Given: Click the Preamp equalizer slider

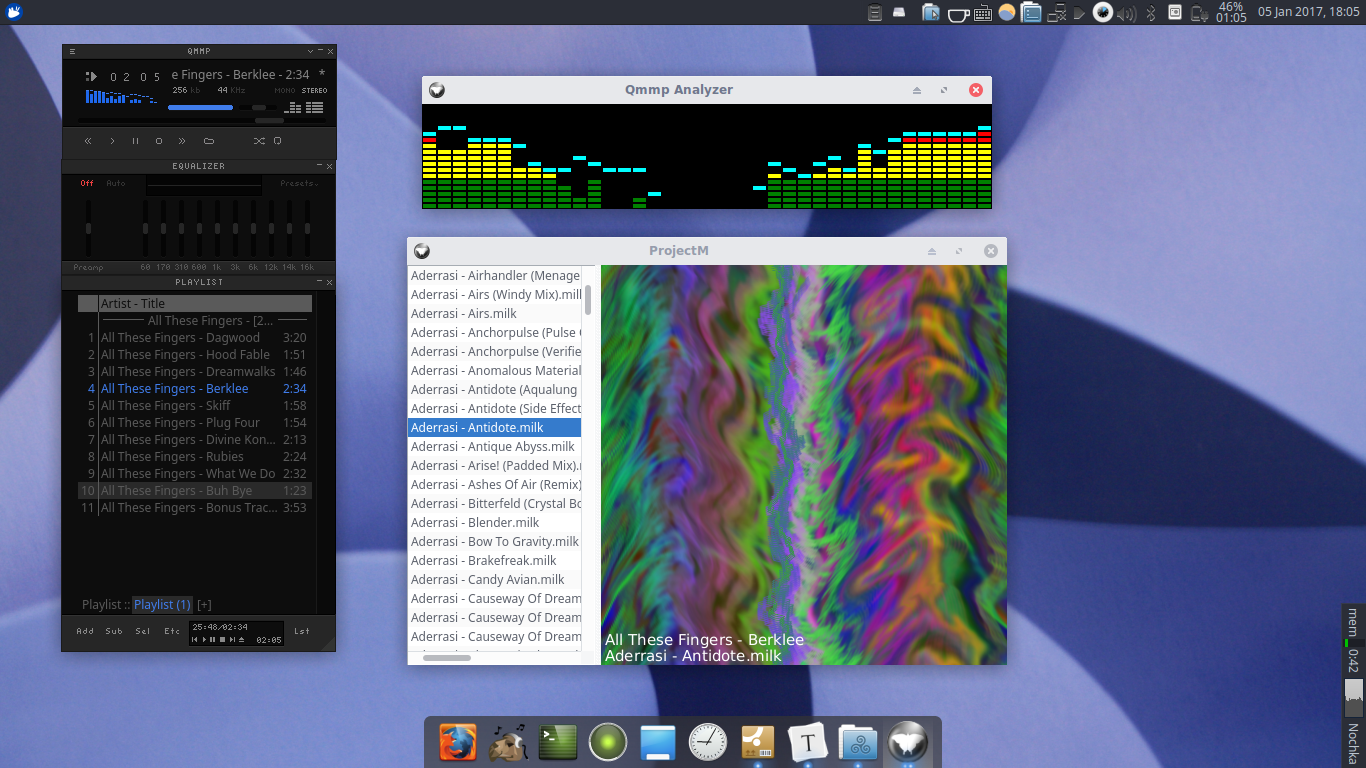Looking at the screenshot, I should (x=88, y=228).
